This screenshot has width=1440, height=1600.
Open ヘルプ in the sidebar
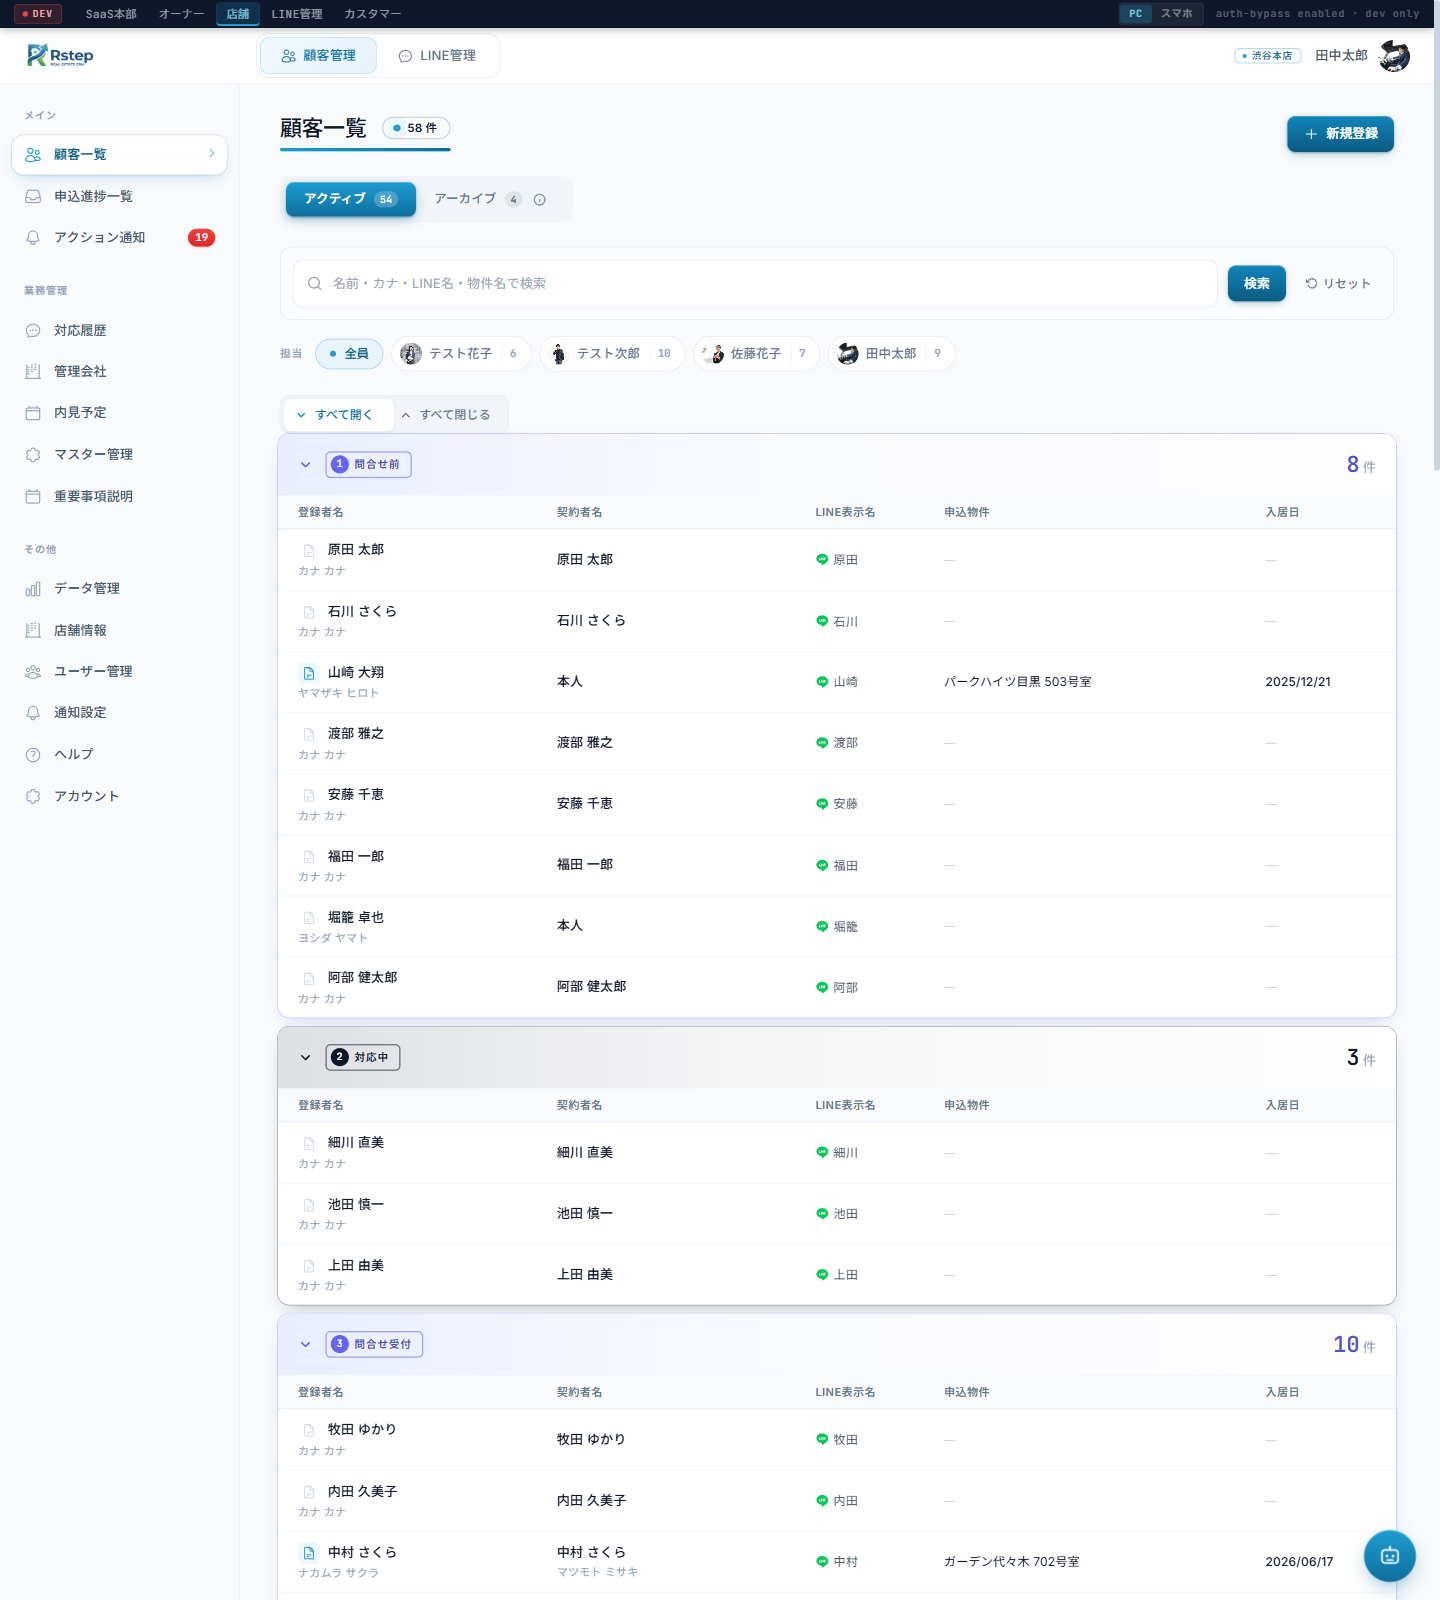click(x=120, y=754)
